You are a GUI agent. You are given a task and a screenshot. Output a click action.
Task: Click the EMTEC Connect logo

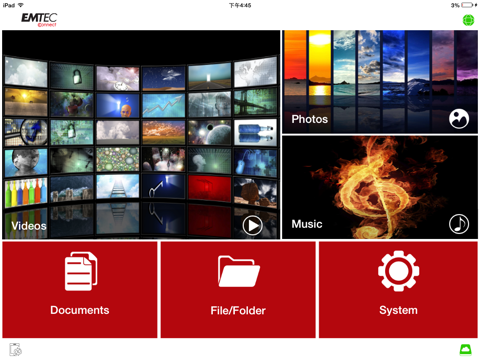(x=39, y=20)
